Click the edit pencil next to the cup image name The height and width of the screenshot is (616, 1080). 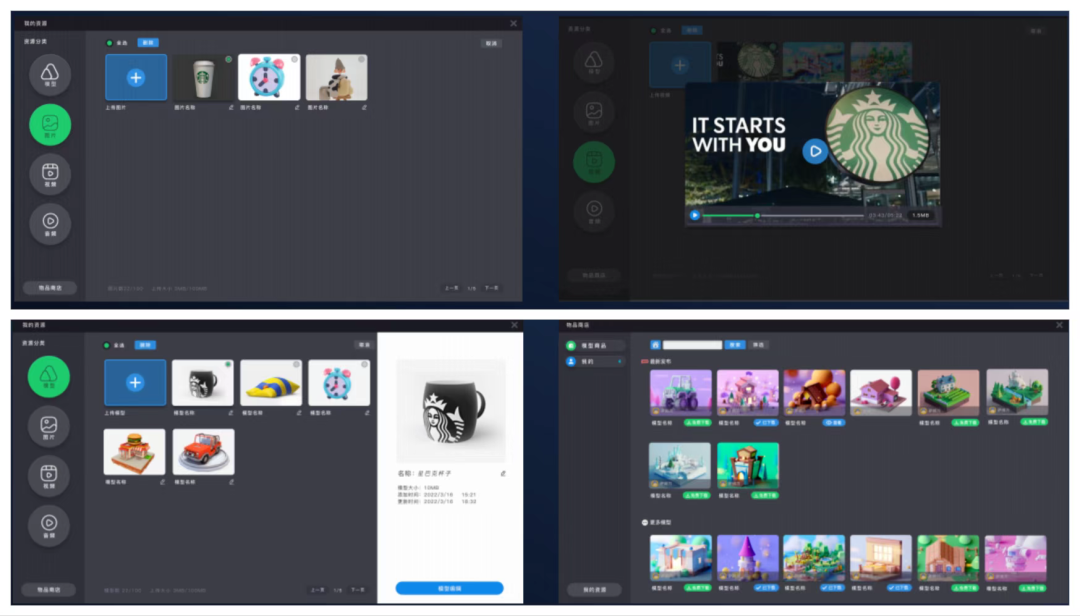(229, 106)
